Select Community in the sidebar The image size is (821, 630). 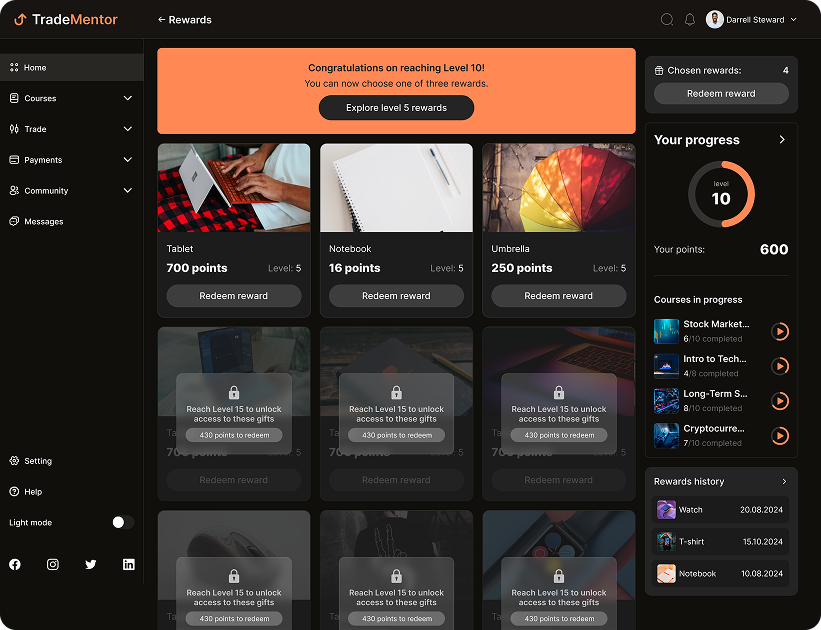click(72, 191)
